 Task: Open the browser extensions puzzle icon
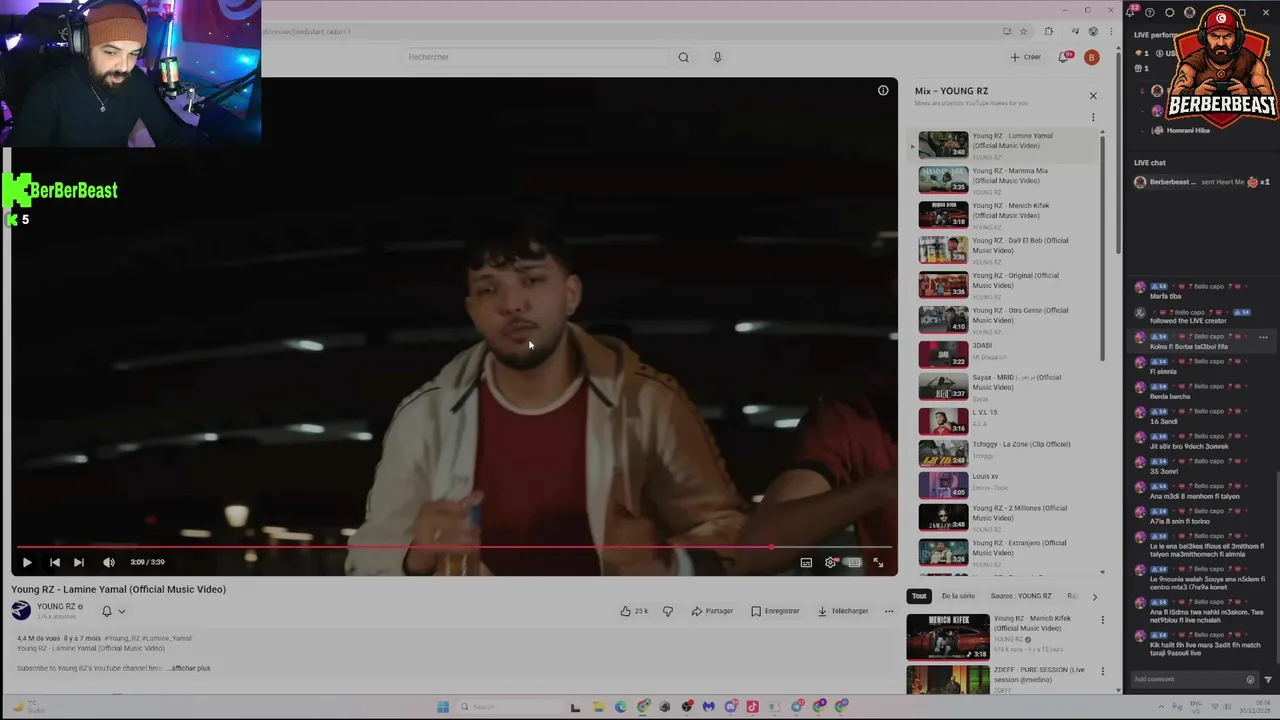point(1048,31)
